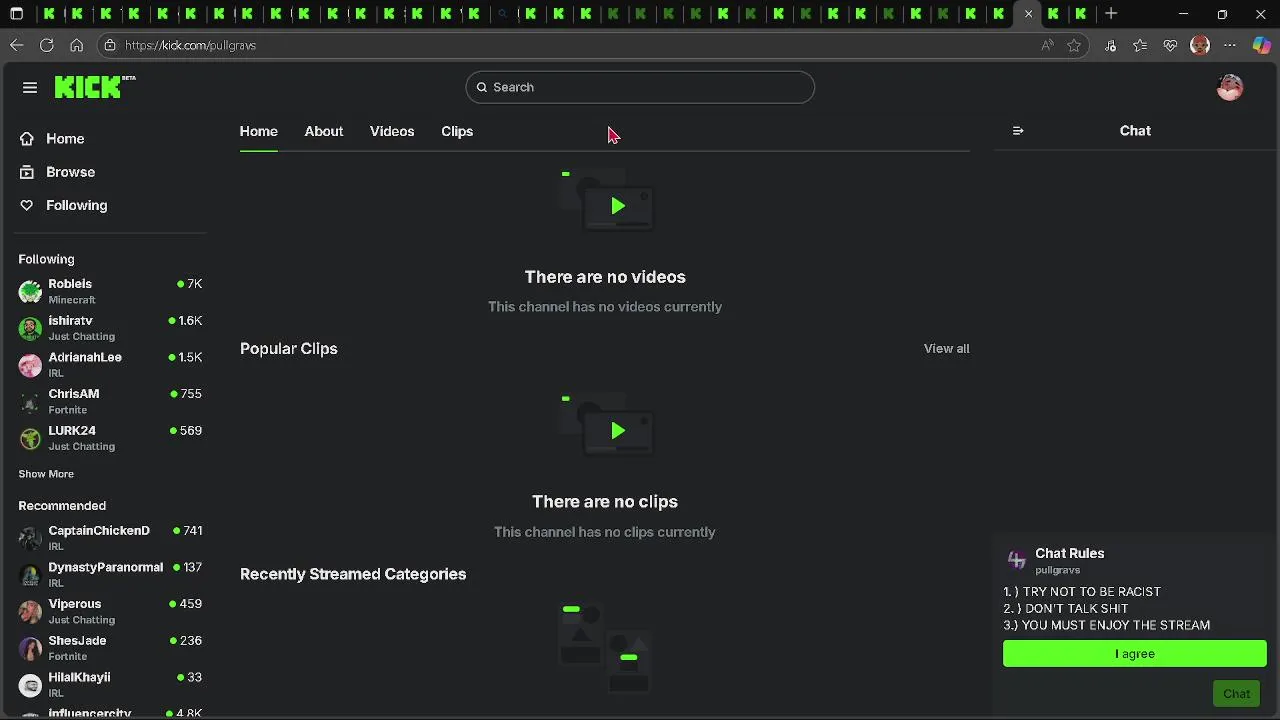Click the browser address bar URL

point(190,45)
